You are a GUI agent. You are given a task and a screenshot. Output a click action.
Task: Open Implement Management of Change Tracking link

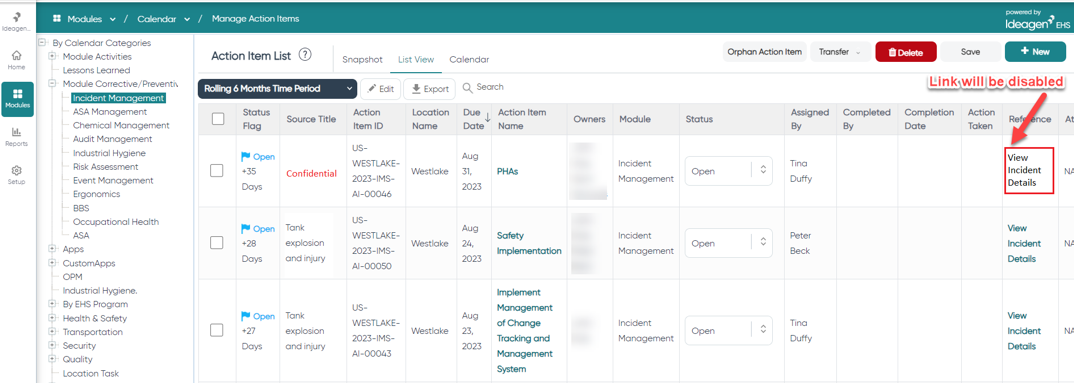pos(525,330)
